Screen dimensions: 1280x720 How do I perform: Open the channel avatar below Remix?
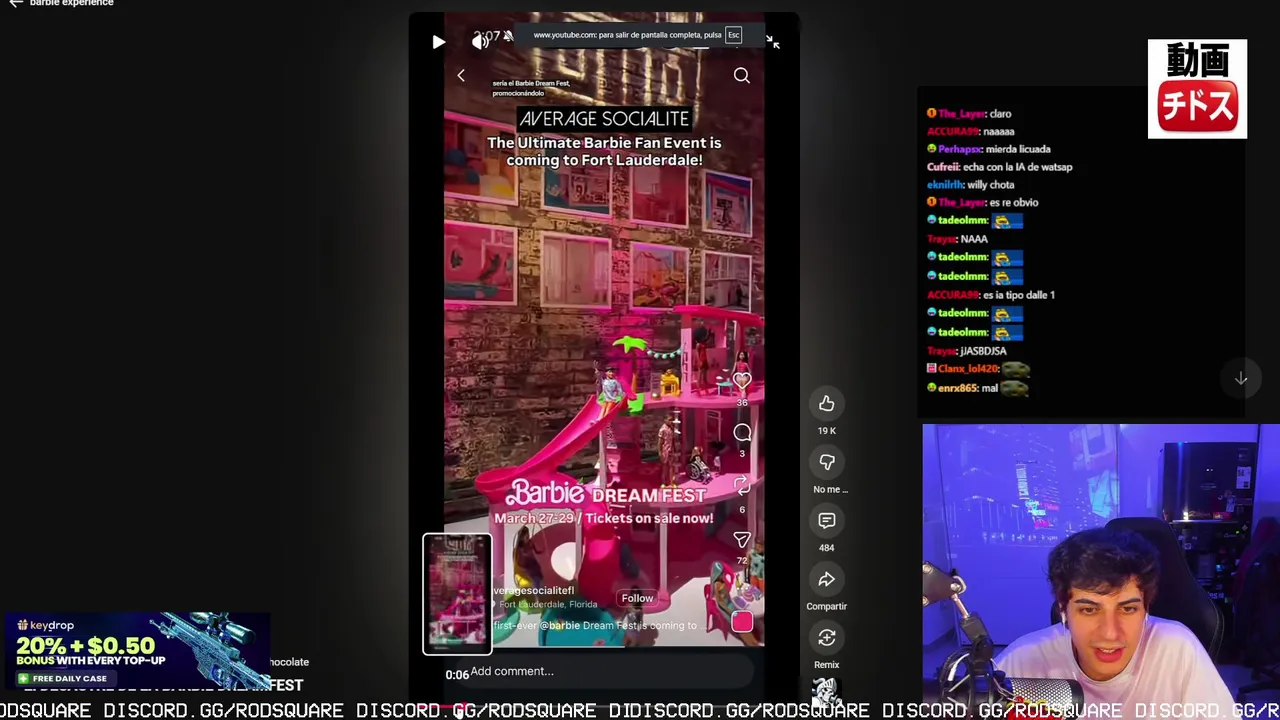pyautogui.click(x=825, y=691)
